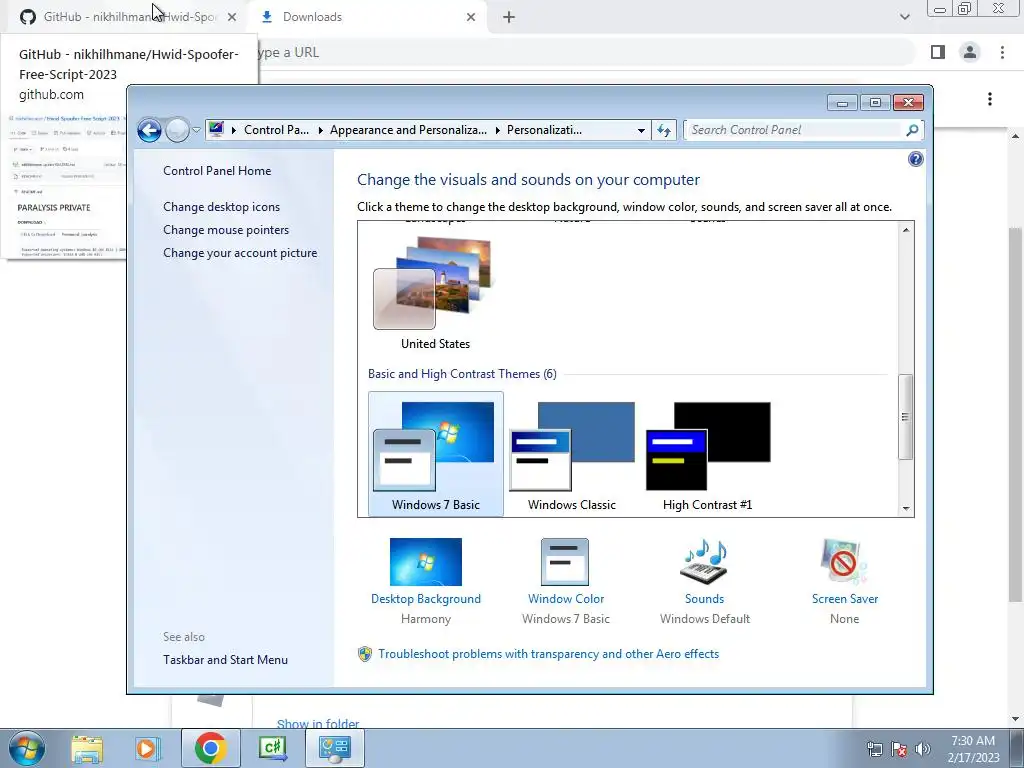Screen dimensions: 1024x768
Task: Open the Chrome three-dot menu
Action: click(1002, 52)
